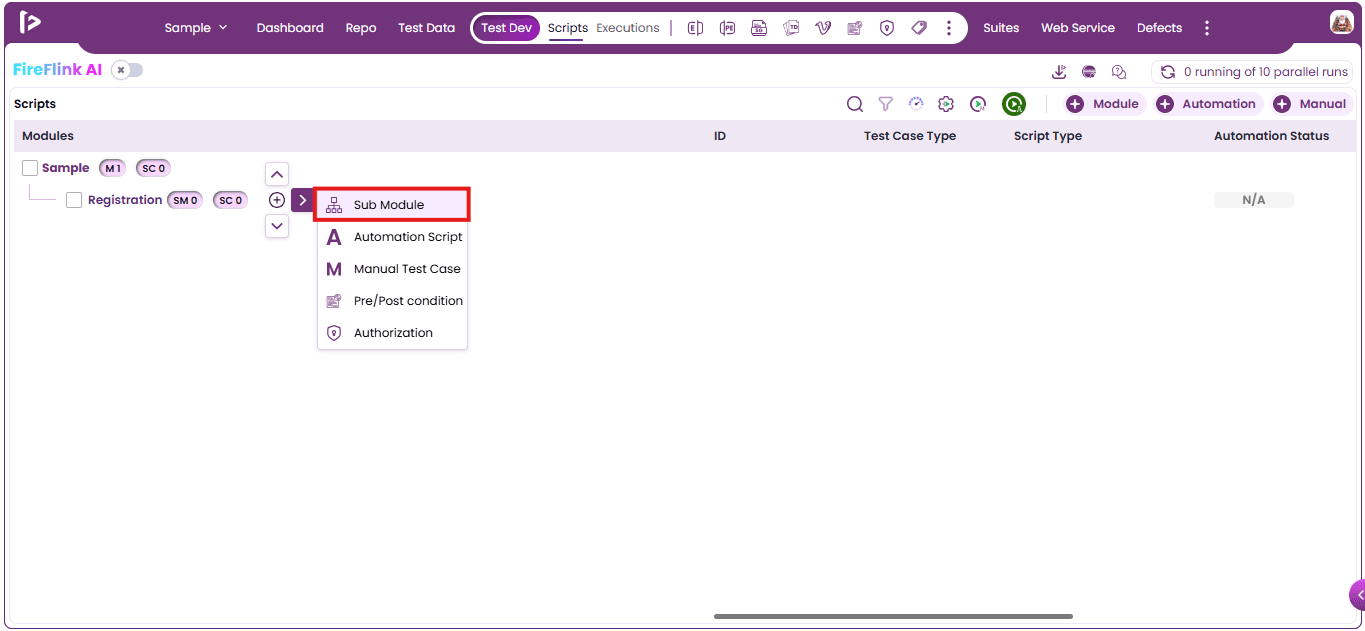Viewport: 1365px width, 631px height.
Task: Expand the side panel tab at the right edge
Action: point(1357,595)
